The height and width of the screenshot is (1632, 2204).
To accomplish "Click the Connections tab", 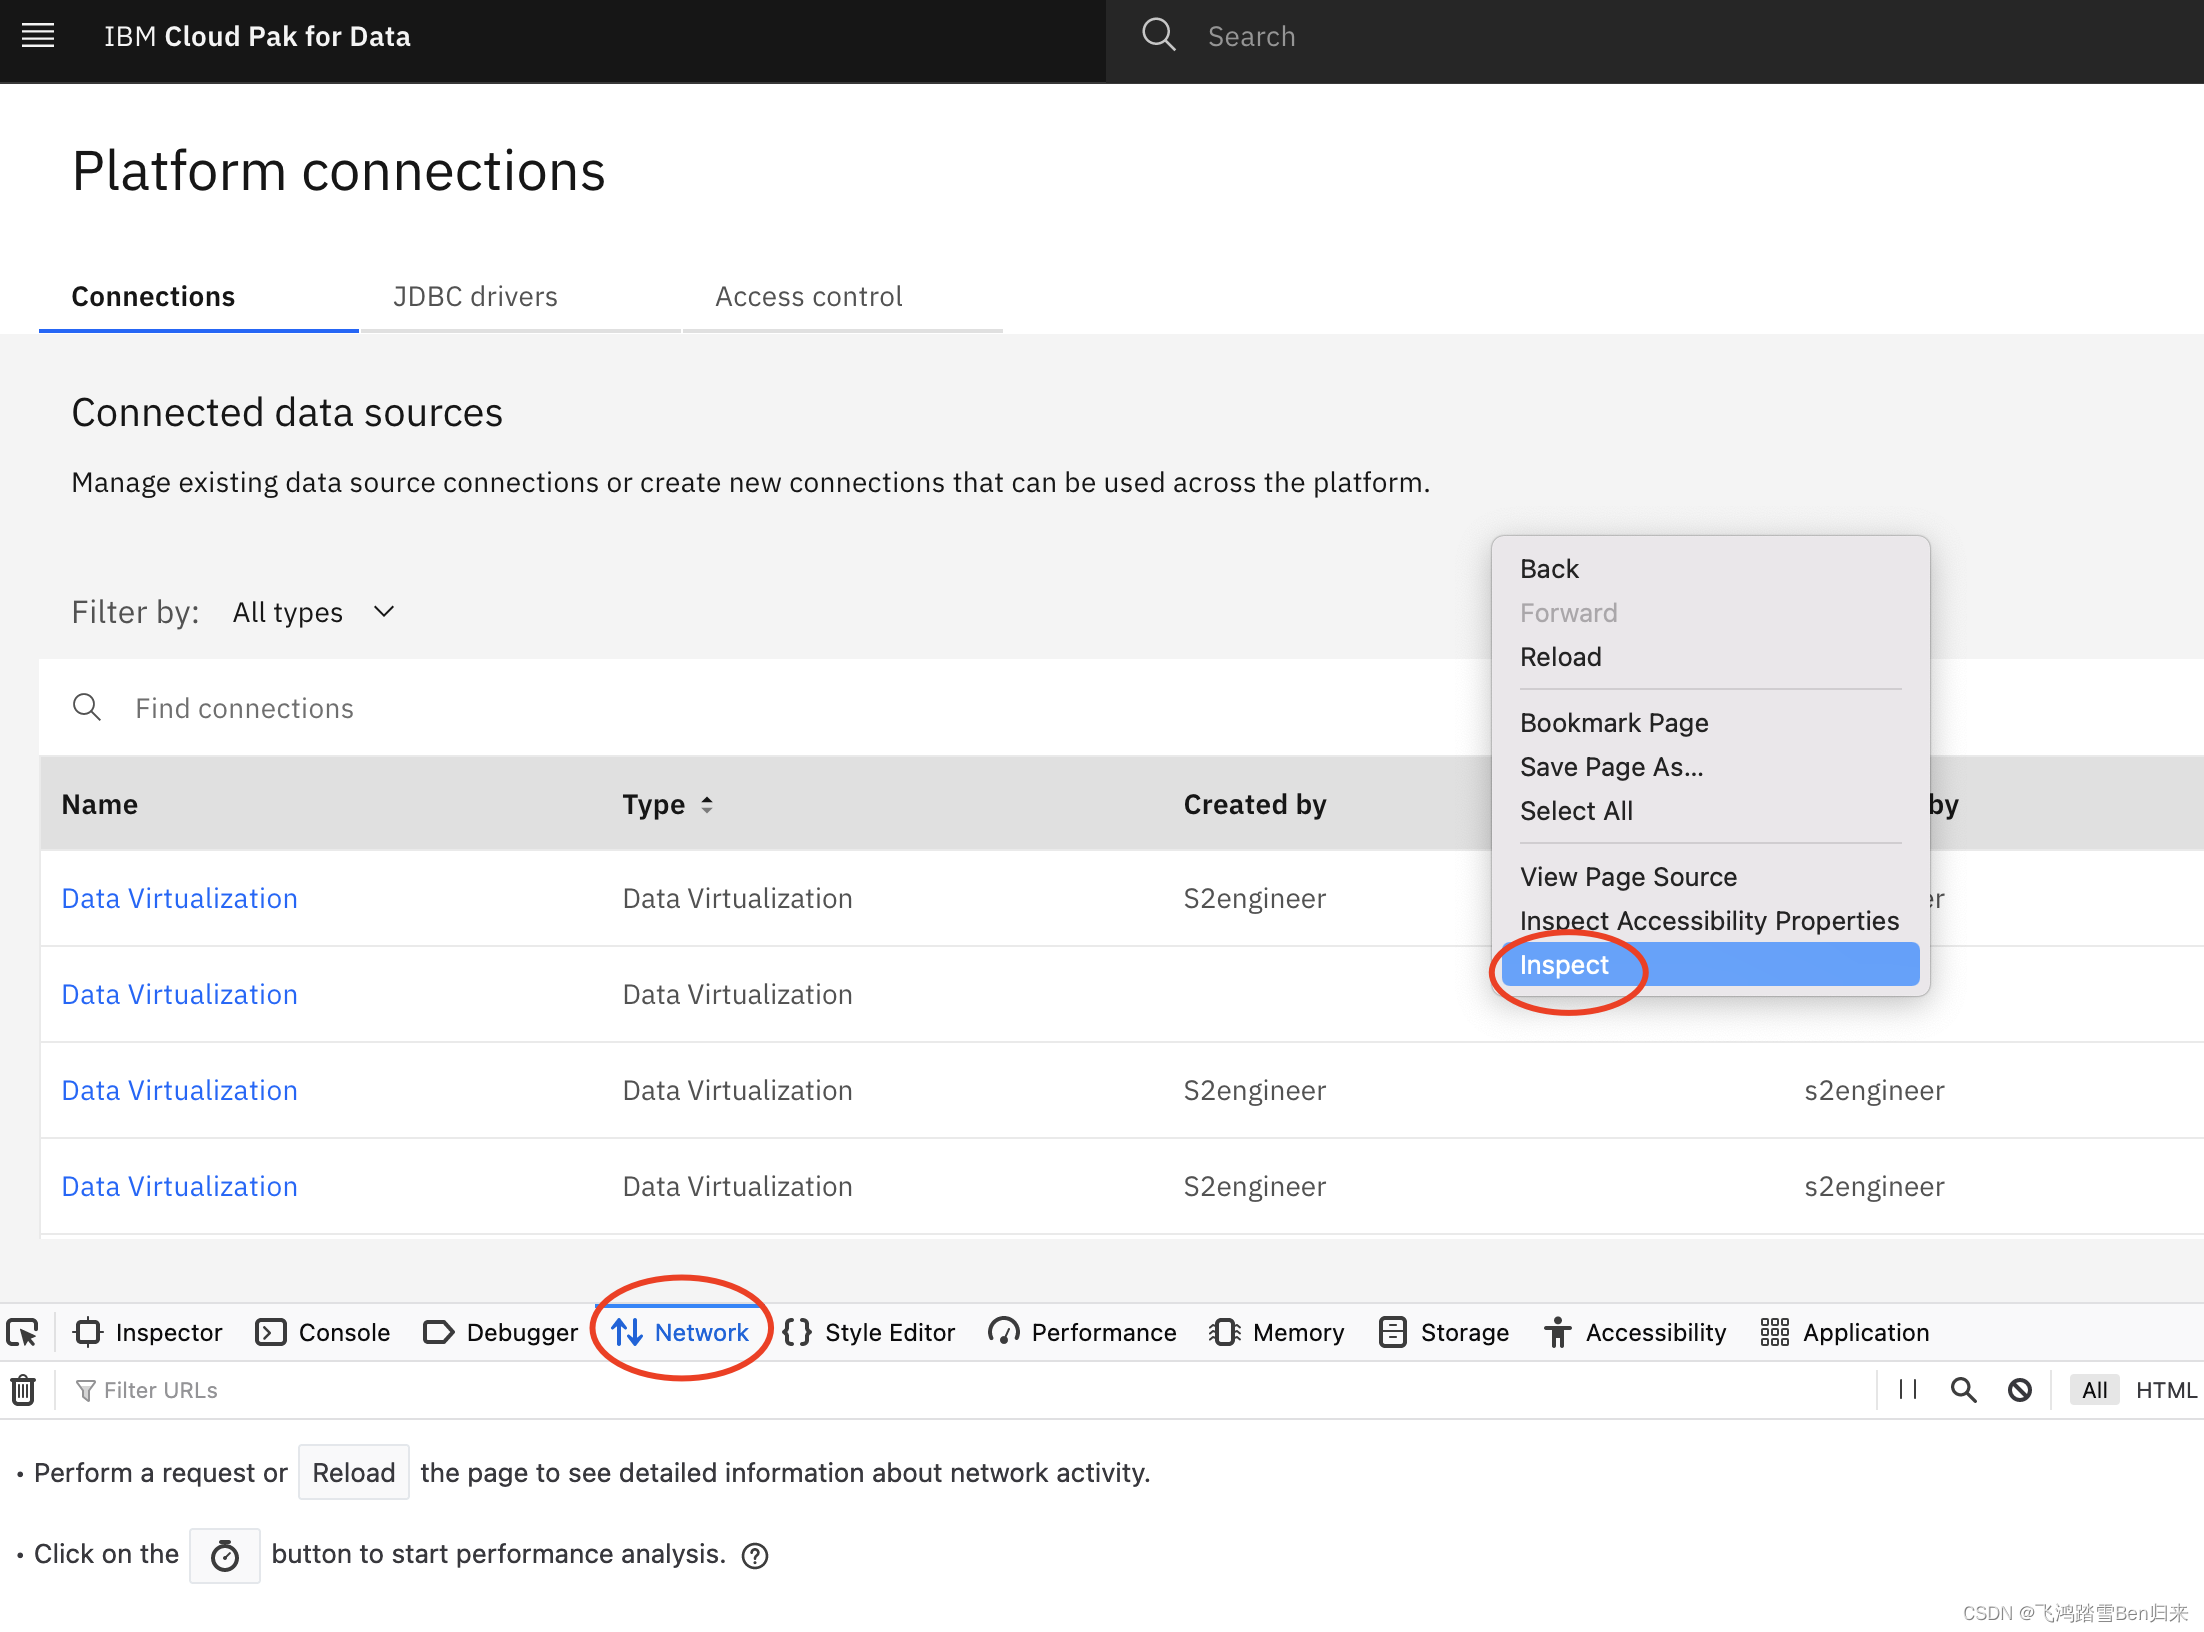I will click(153, 297).
